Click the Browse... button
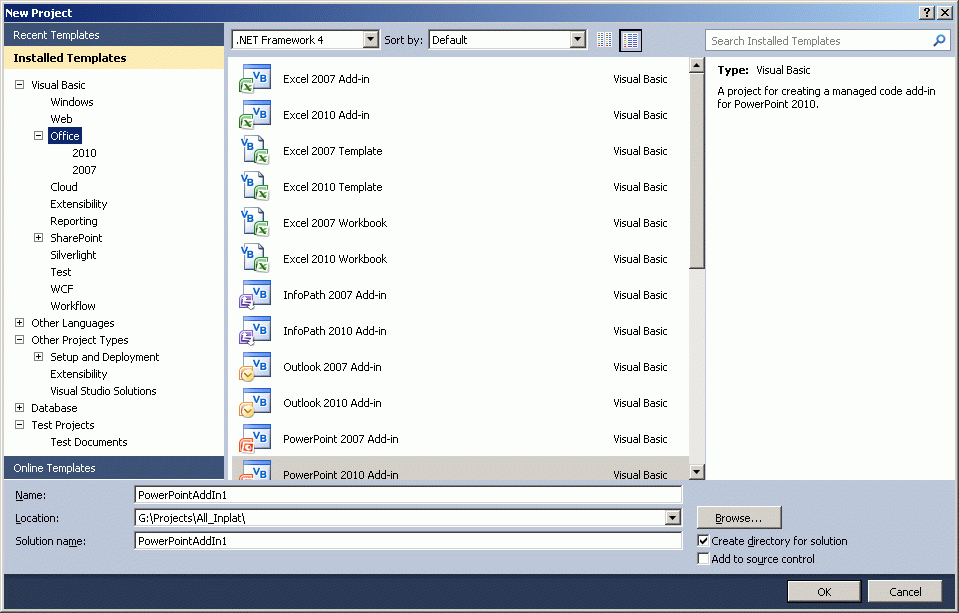The width and height of the screenshot is (959, 613). [x=739, y=518]
